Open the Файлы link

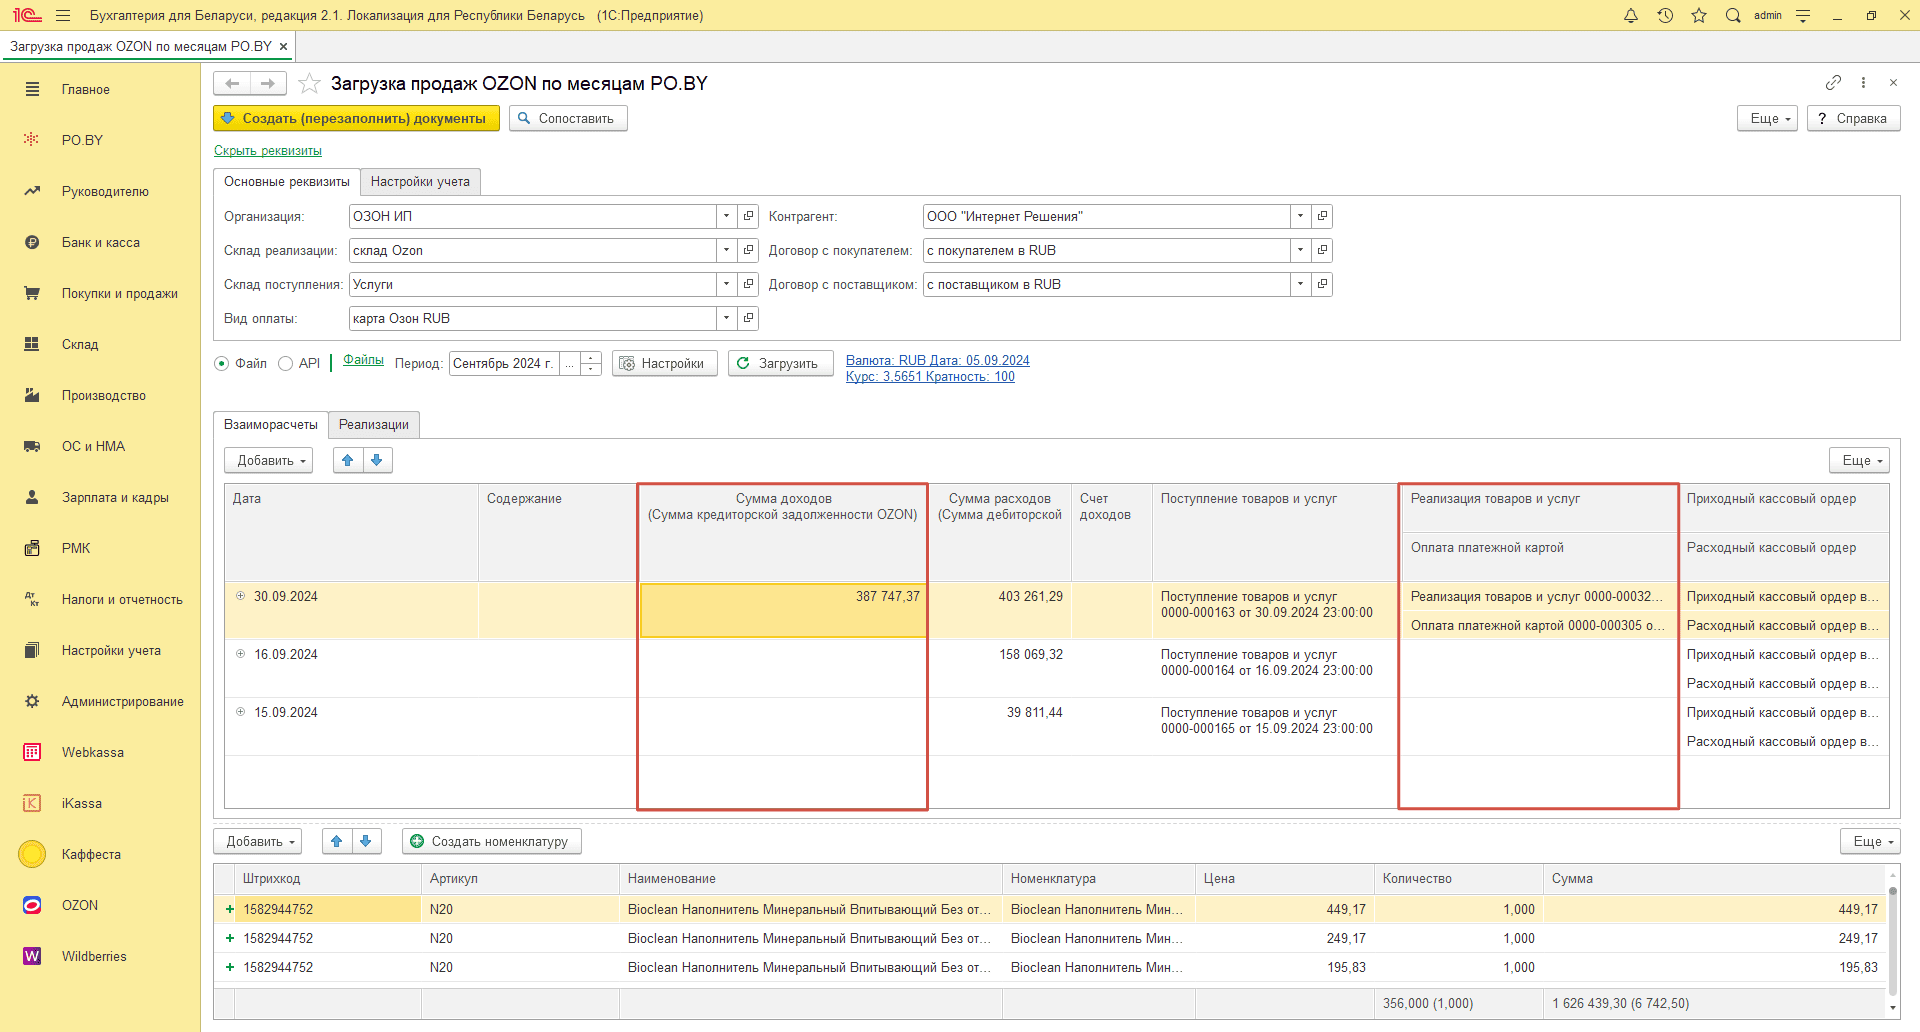click(363, 360)
